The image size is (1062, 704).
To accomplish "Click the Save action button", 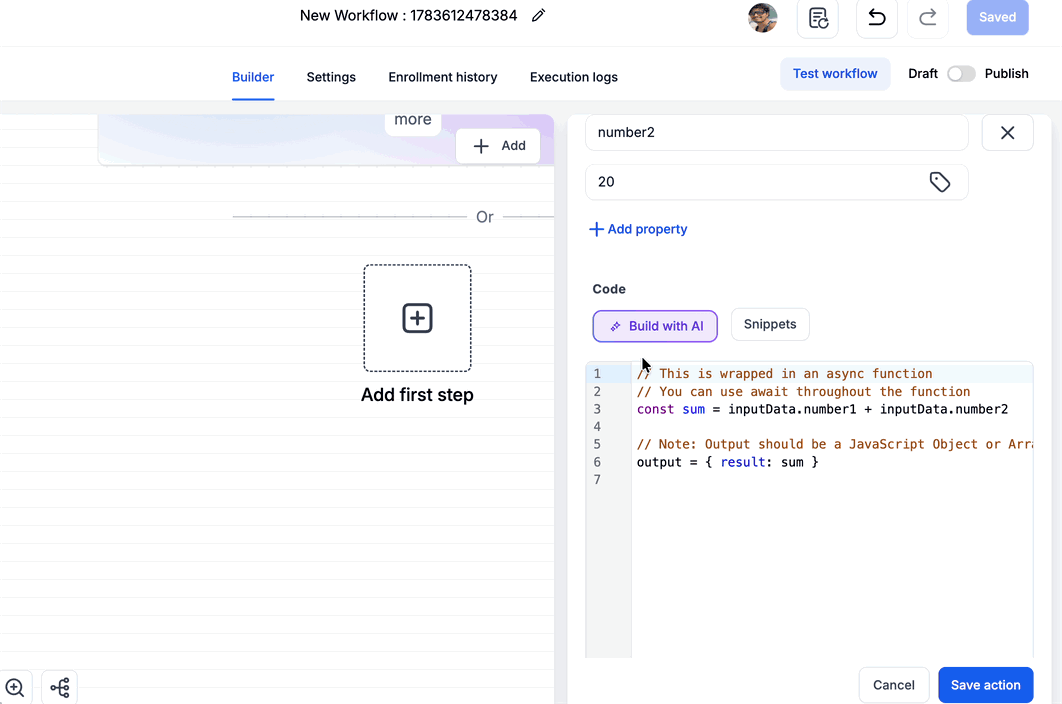I will coord(985,685).
